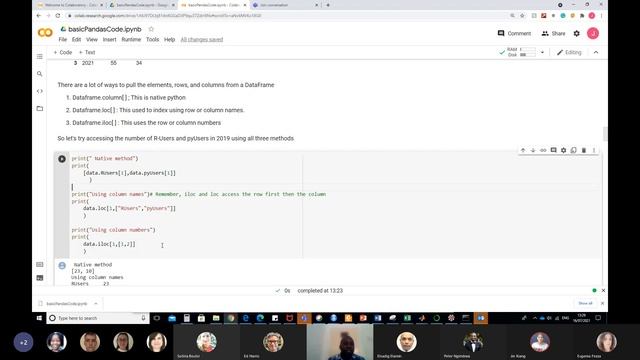Open Colab settings gear in header
The image size is (640, 360).
[x=576, y=33]
